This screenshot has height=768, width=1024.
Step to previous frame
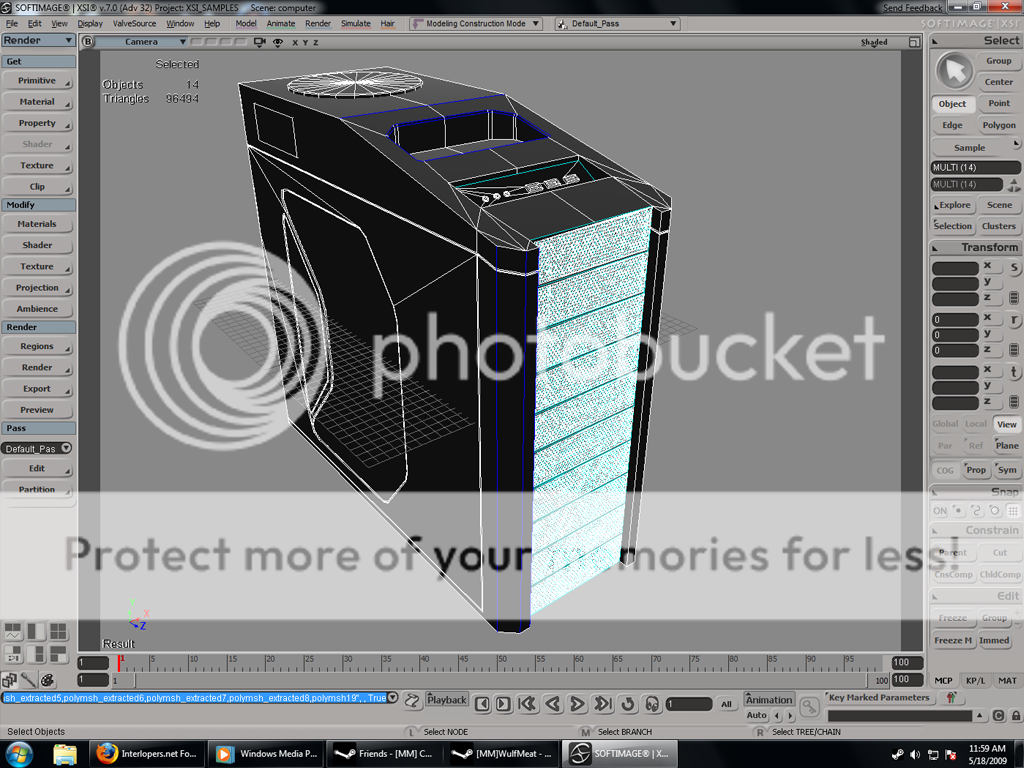click(482, 704)
